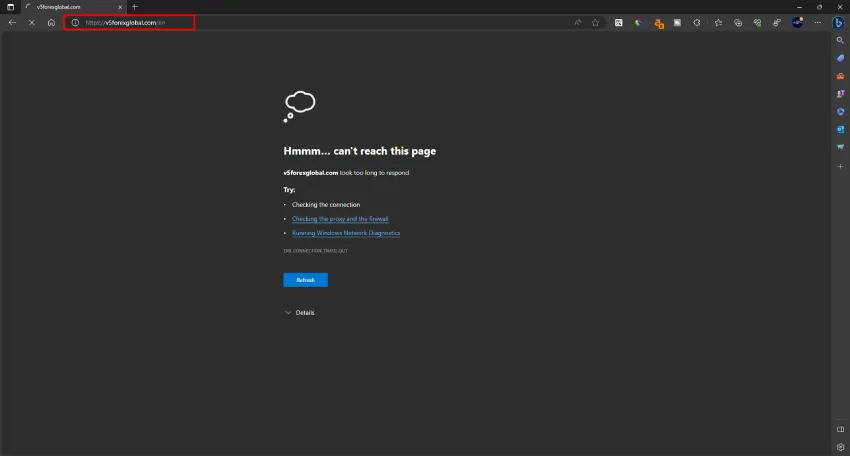Open the Home page button
Image resolution: width=850 pixels, height=456 pixels.
click(x=51, y=23)
